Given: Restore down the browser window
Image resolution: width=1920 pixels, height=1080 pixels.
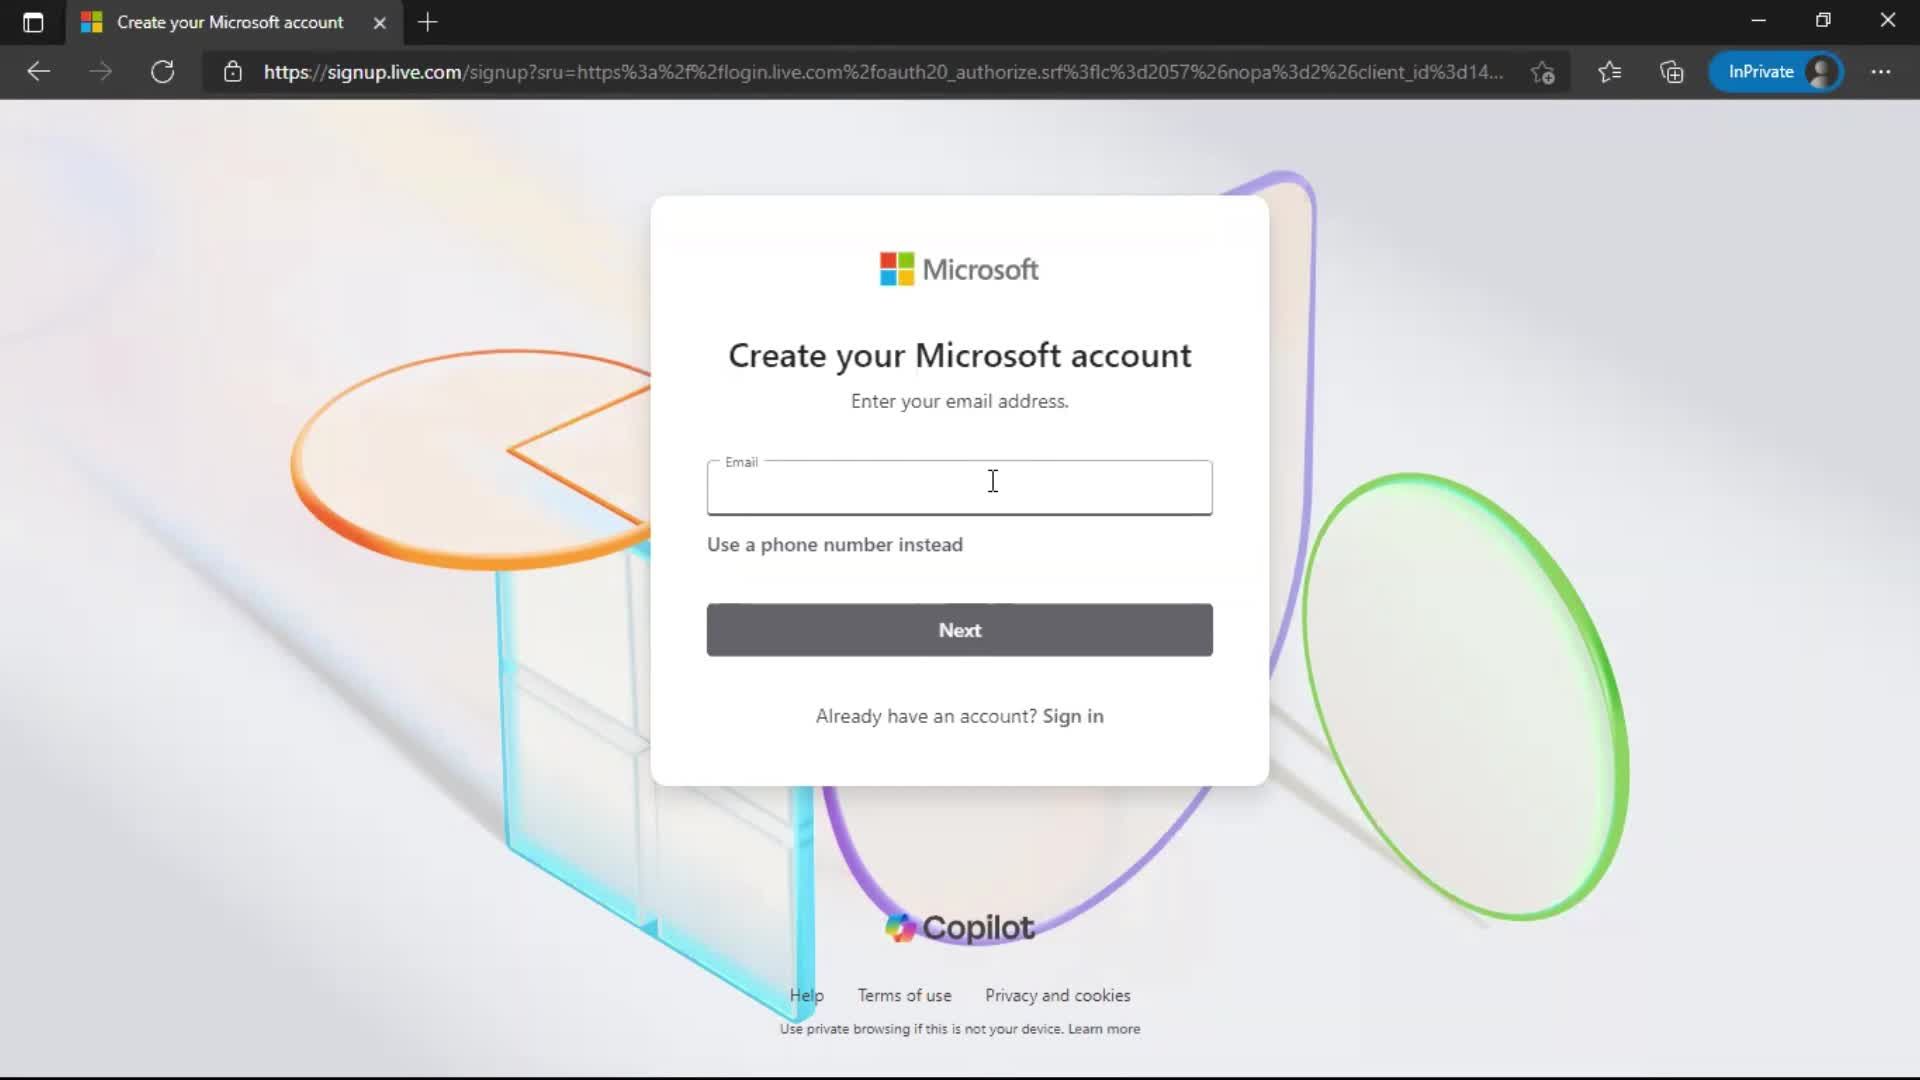Looking at the screenshot, I should (1823, 21).
